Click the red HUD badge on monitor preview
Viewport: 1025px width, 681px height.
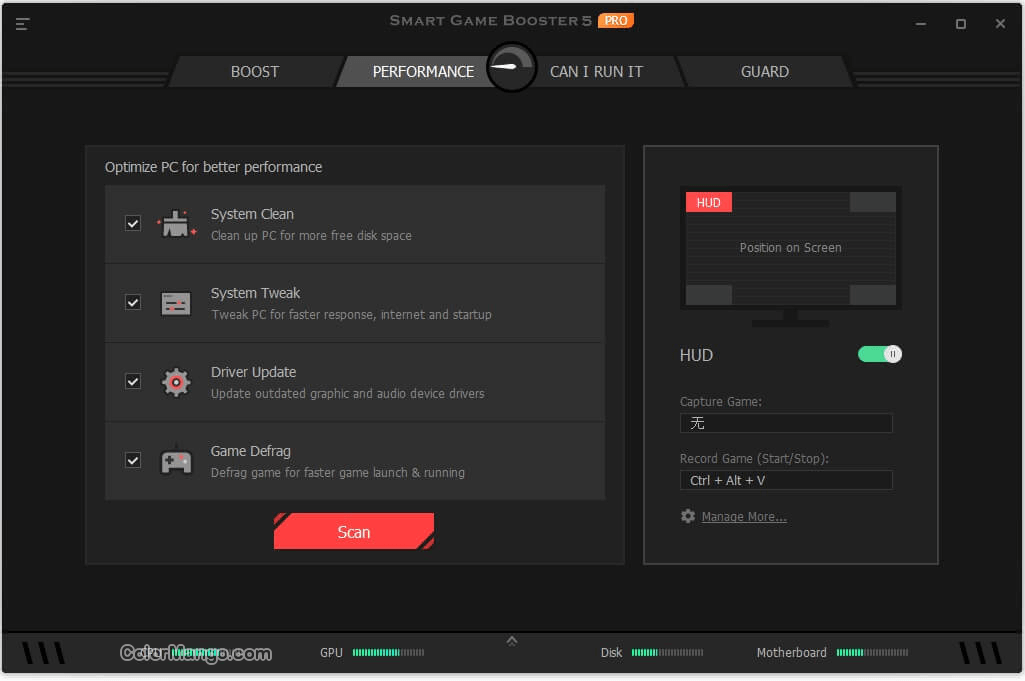708,202
